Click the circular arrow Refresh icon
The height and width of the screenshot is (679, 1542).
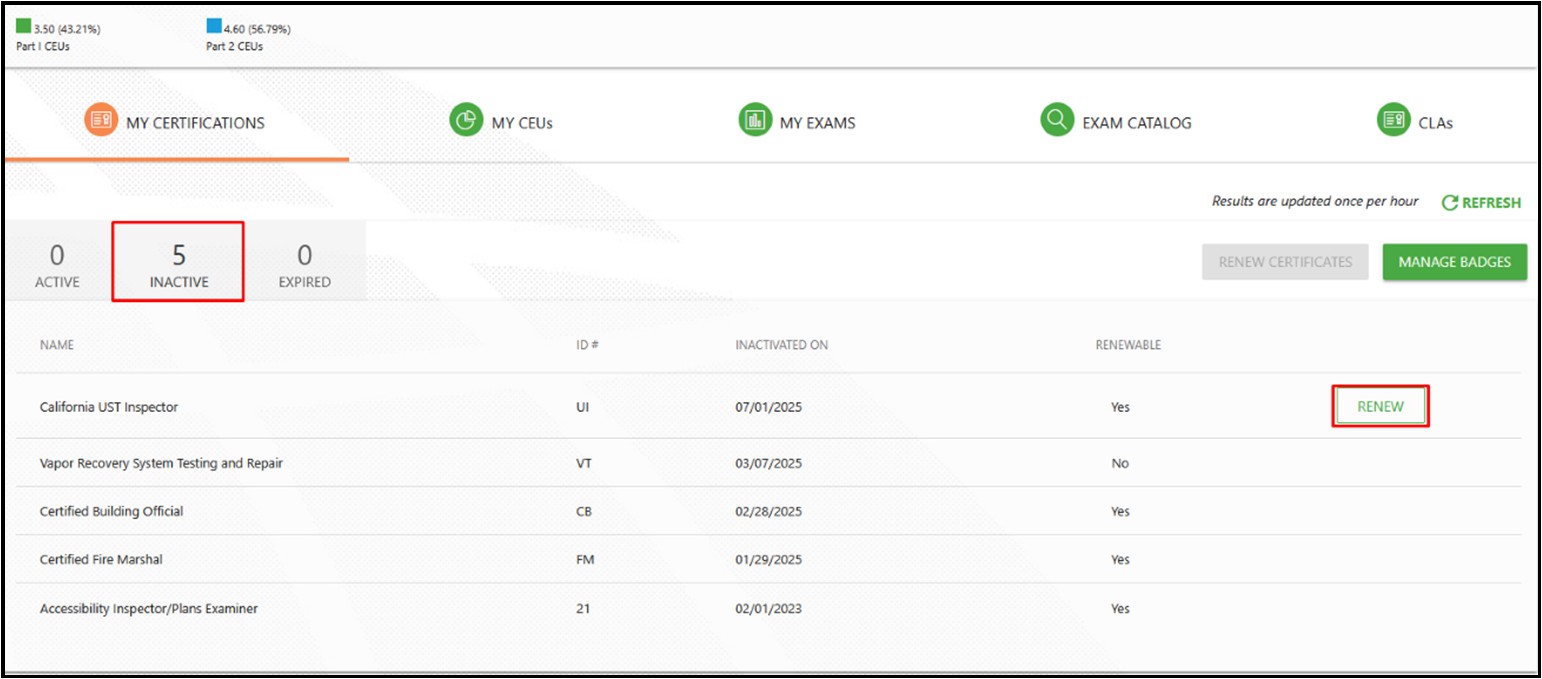(x=1450, y=202)
